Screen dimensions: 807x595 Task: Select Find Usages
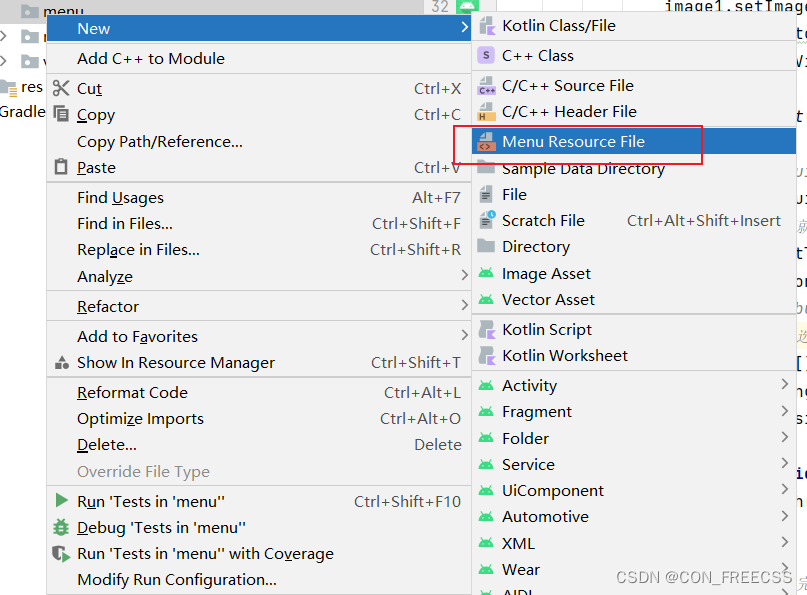point(258,198)
